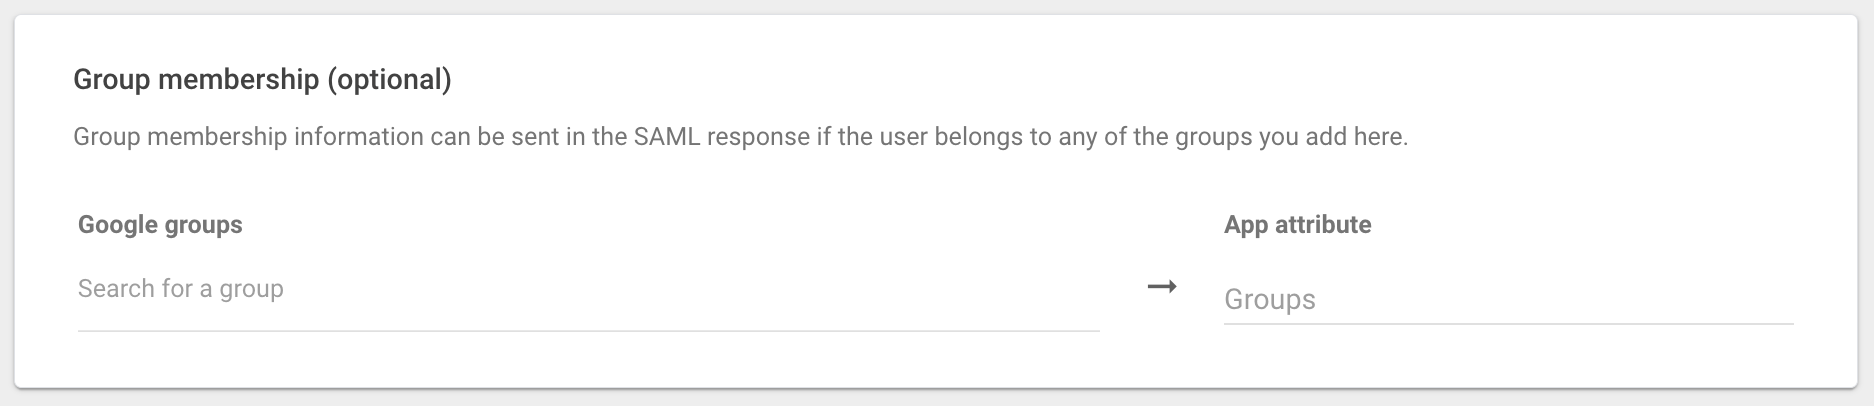Click the 'Group membership (optional)' heading
The image size is (1874, 406).
(262, 80)
